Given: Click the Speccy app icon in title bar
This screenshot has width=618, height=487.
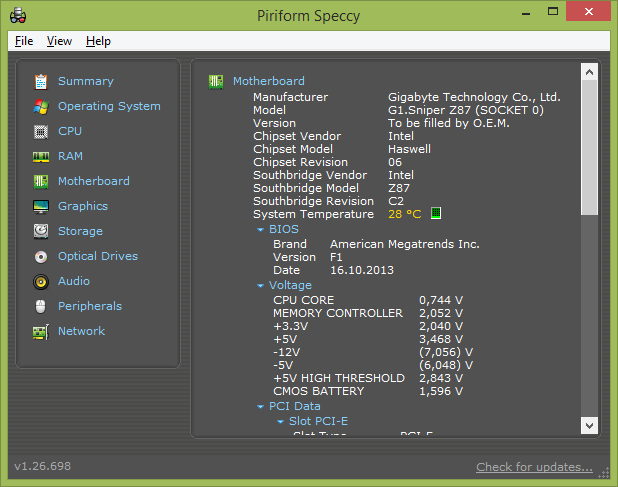Looking at the screenshot, I should 18,16.
